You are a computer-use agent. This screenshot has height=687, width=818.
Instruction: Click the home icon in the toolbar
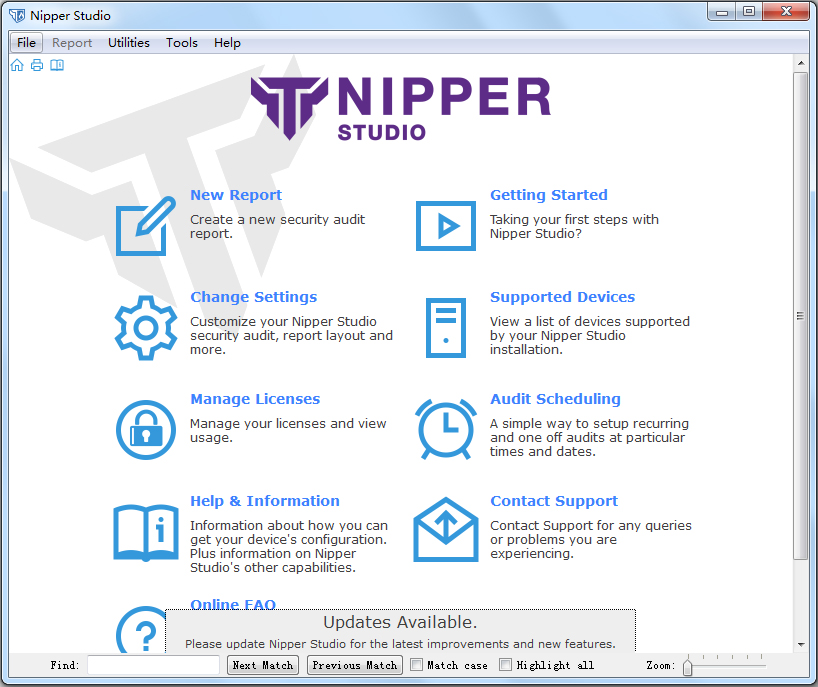point(17,65)
